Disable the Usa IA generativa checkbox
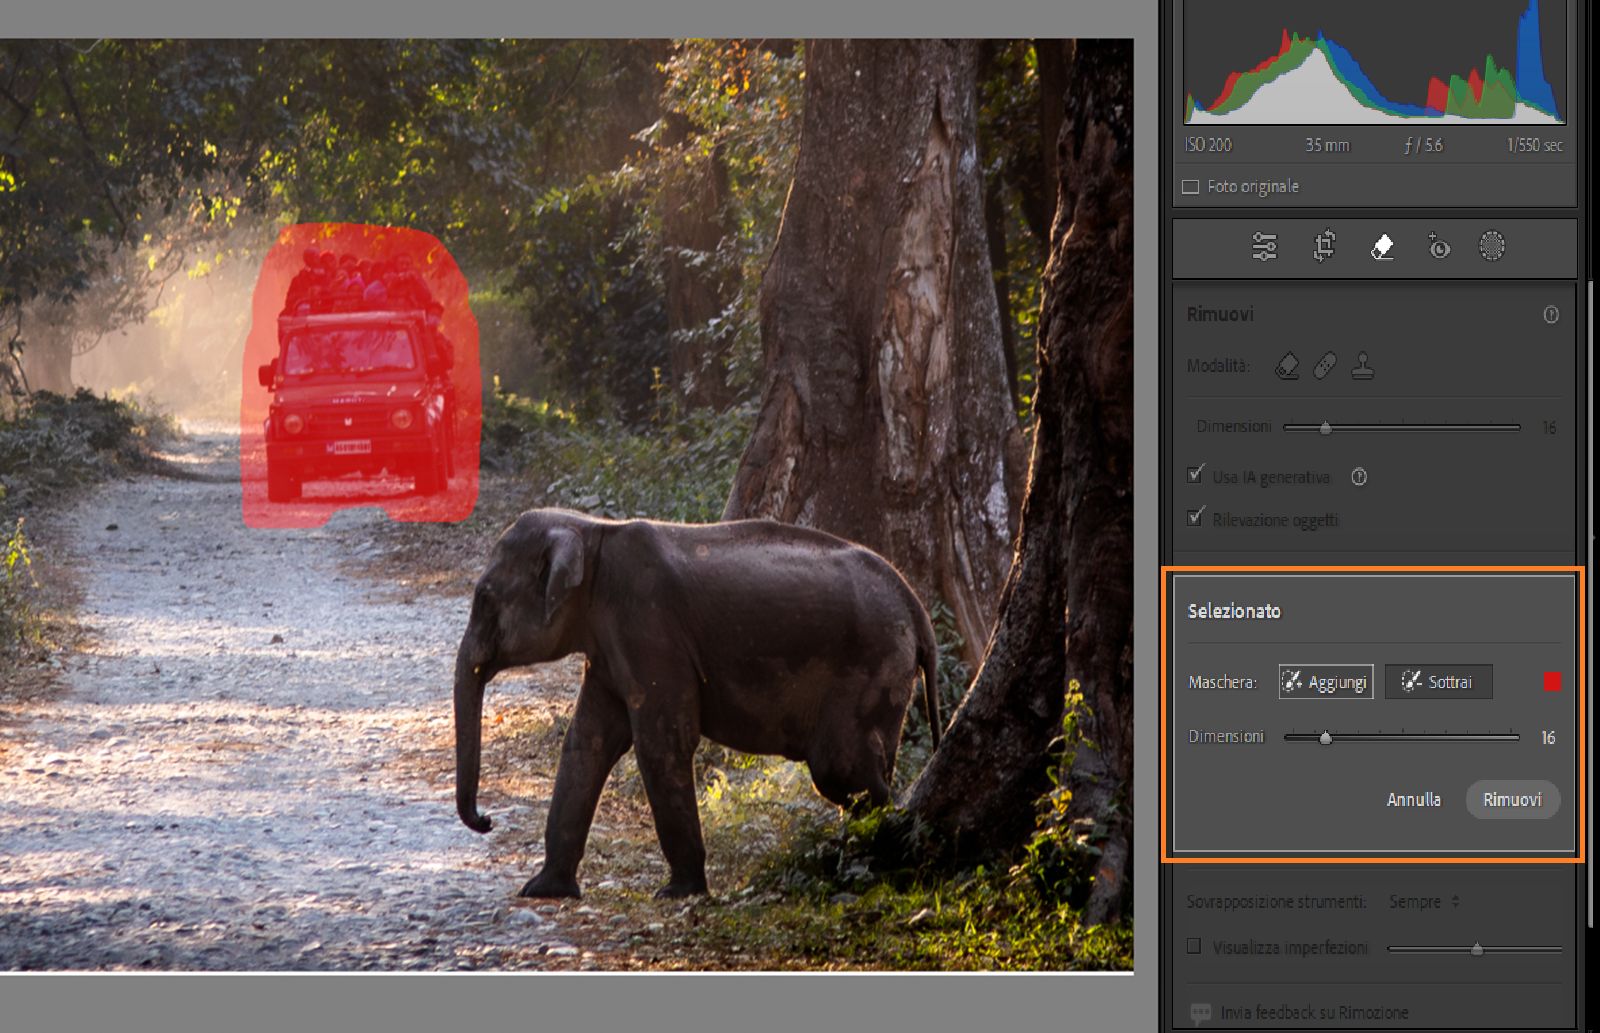The image size is (1600, 1033). [1195, 475]
